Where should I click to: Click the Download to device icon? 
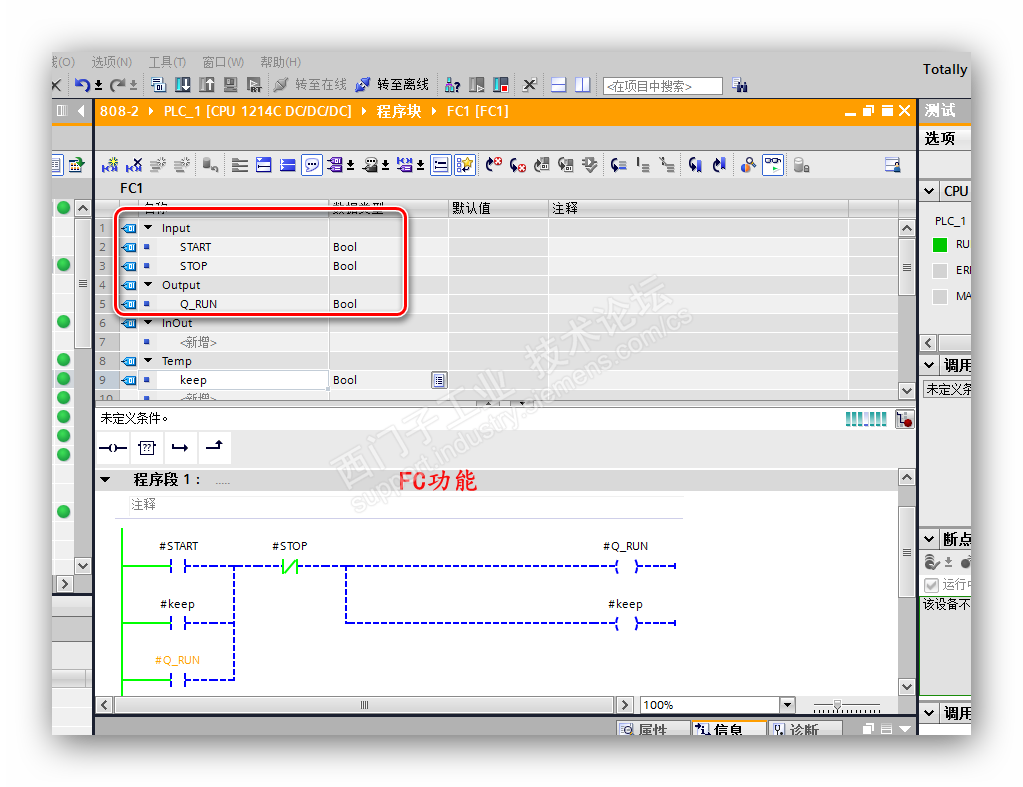(x=183, y=85)
